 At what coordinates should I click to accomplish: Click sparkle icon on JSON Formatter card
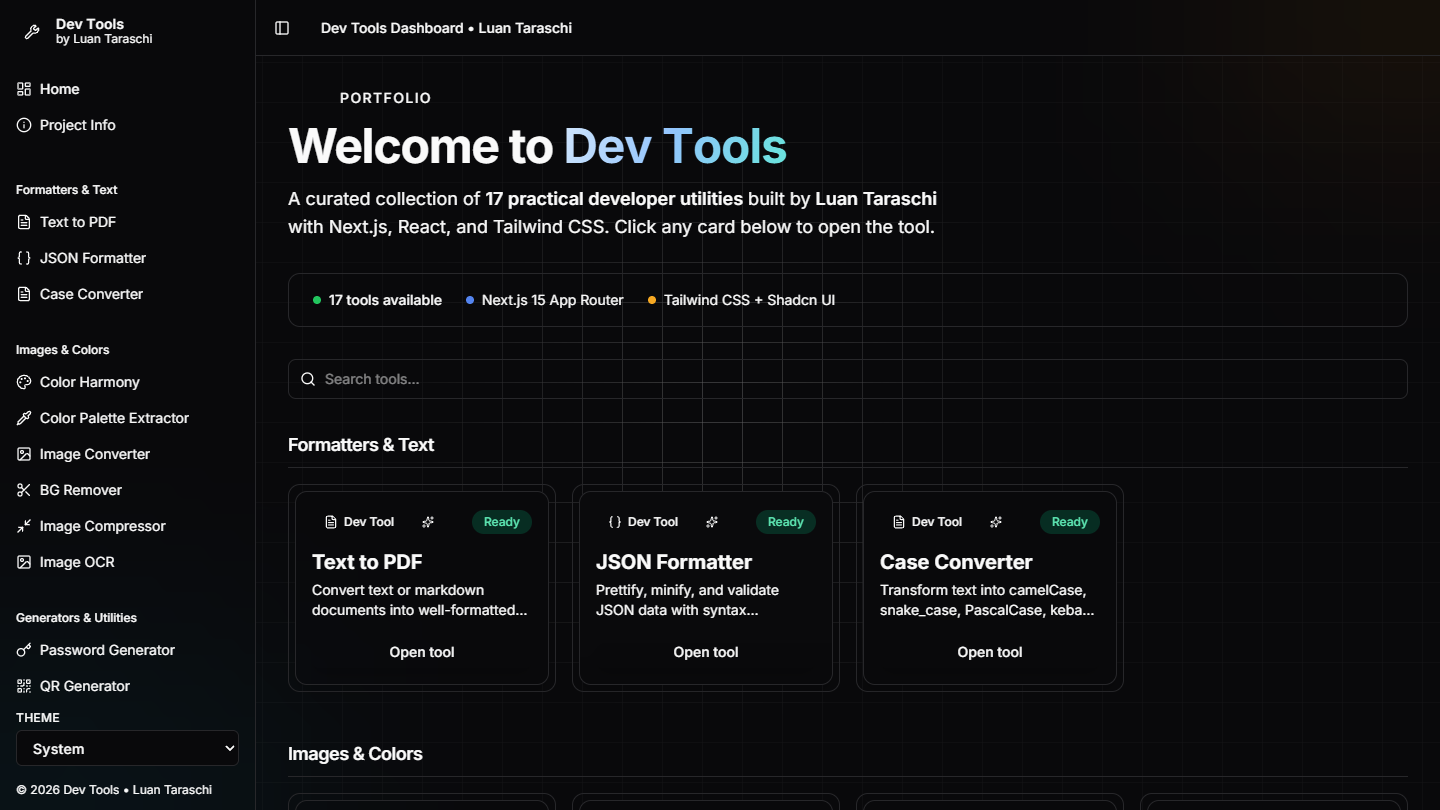tap(712, 522)
